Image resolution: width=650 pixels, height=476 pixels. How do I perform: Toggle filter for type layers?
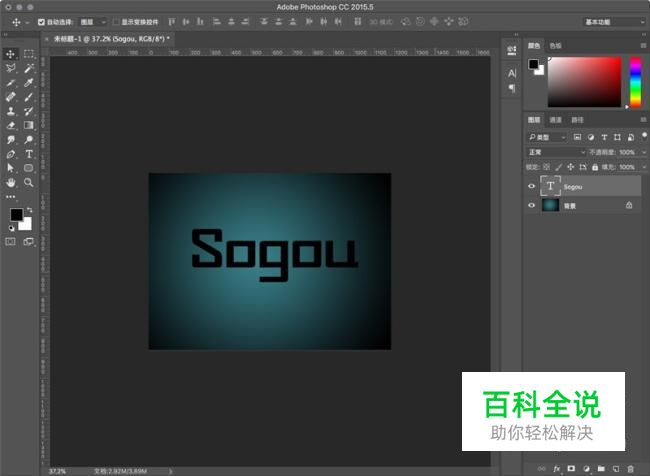[604, 137]
